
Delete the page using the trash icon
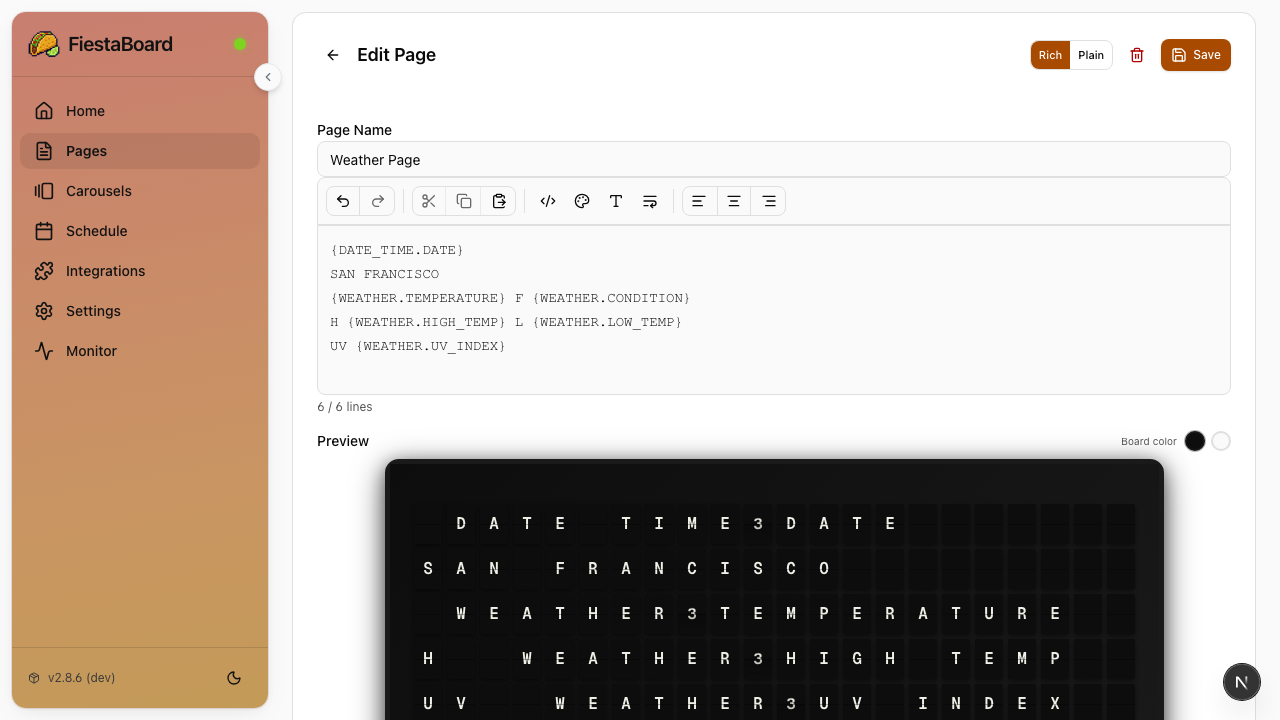(1137, 55)
